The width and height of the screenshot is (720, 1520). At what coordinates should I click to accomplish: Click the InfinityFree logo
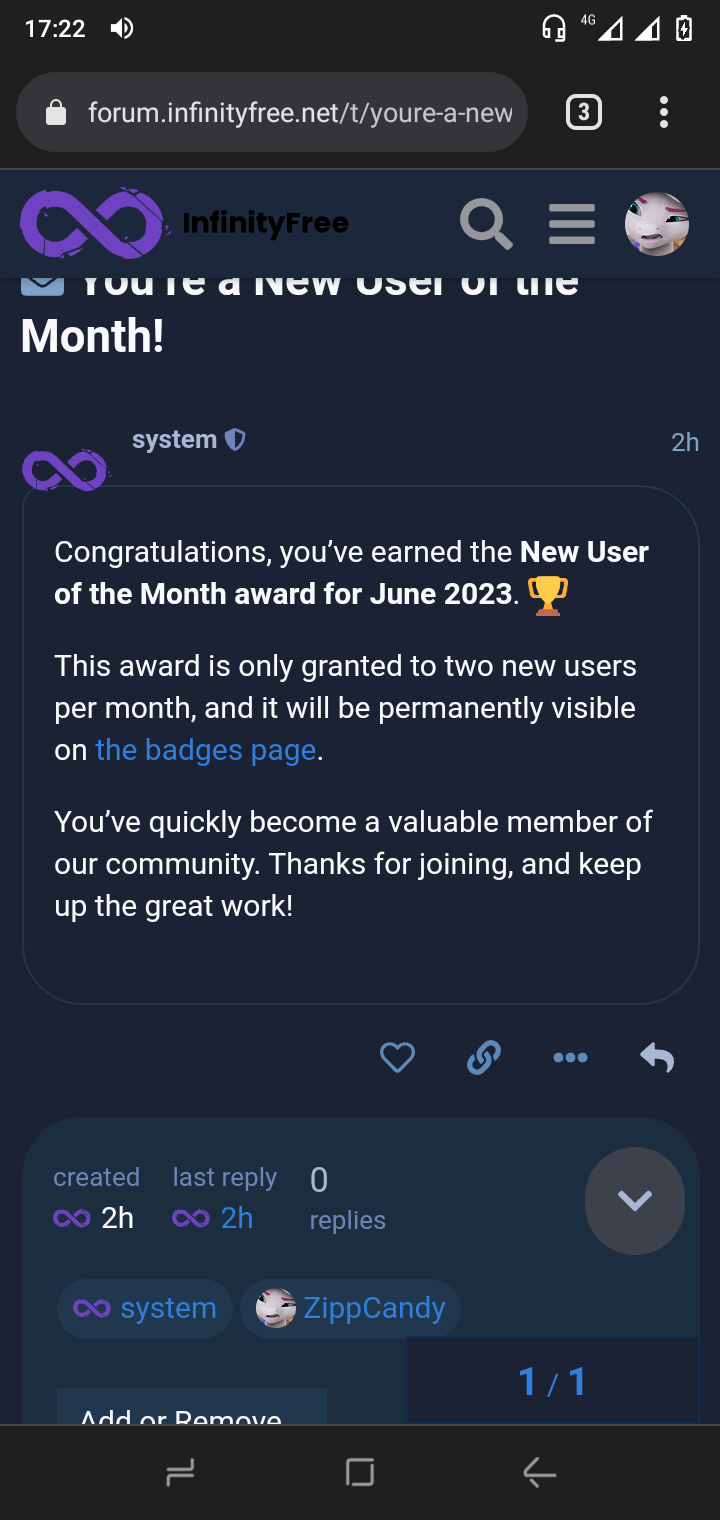(x=185, y=223)
